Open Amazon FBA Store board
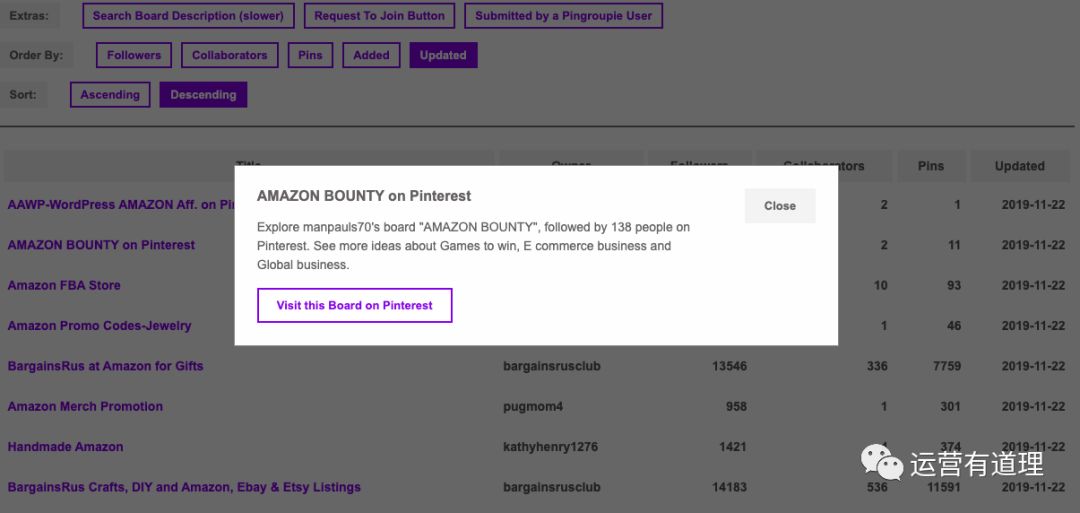 pyautogui.click(x=64, y=285)
